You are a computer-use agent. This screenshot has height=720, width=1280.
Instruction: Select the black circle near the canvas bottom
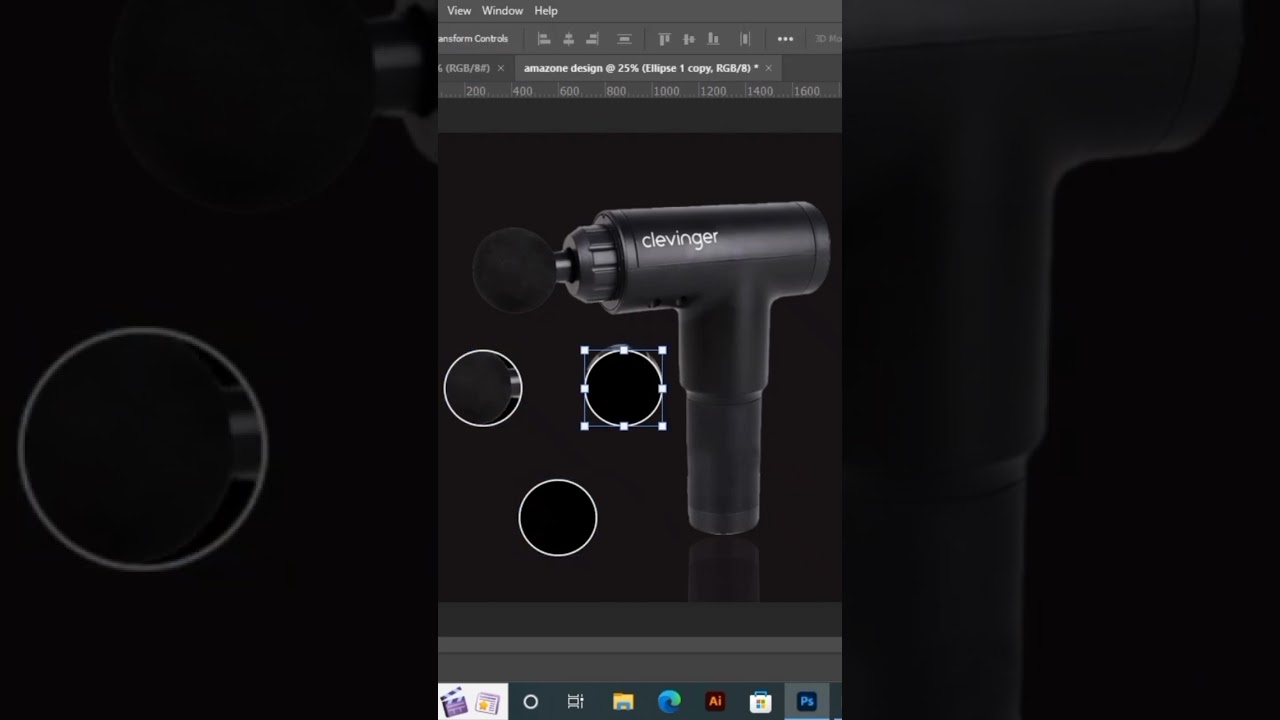point(558,518)
